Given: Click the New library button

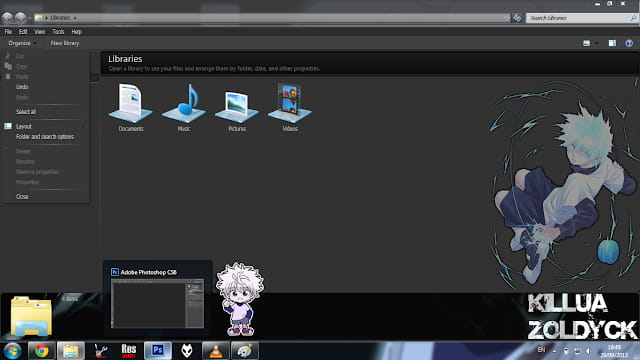Looking at the screenshot, I should pyautogui.click(x=64, y=43).
